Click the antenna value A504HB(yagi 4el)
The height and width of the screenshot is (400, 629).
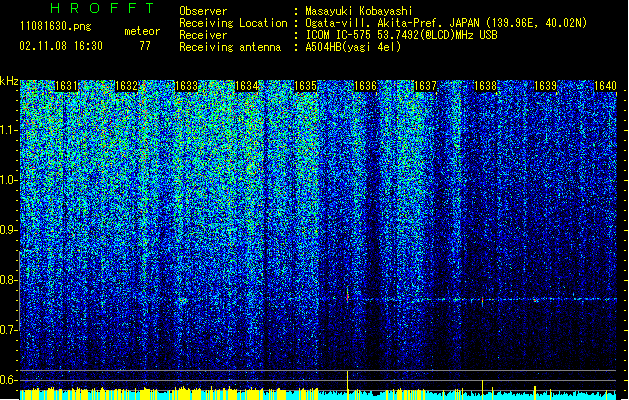[x=353, y=47]
